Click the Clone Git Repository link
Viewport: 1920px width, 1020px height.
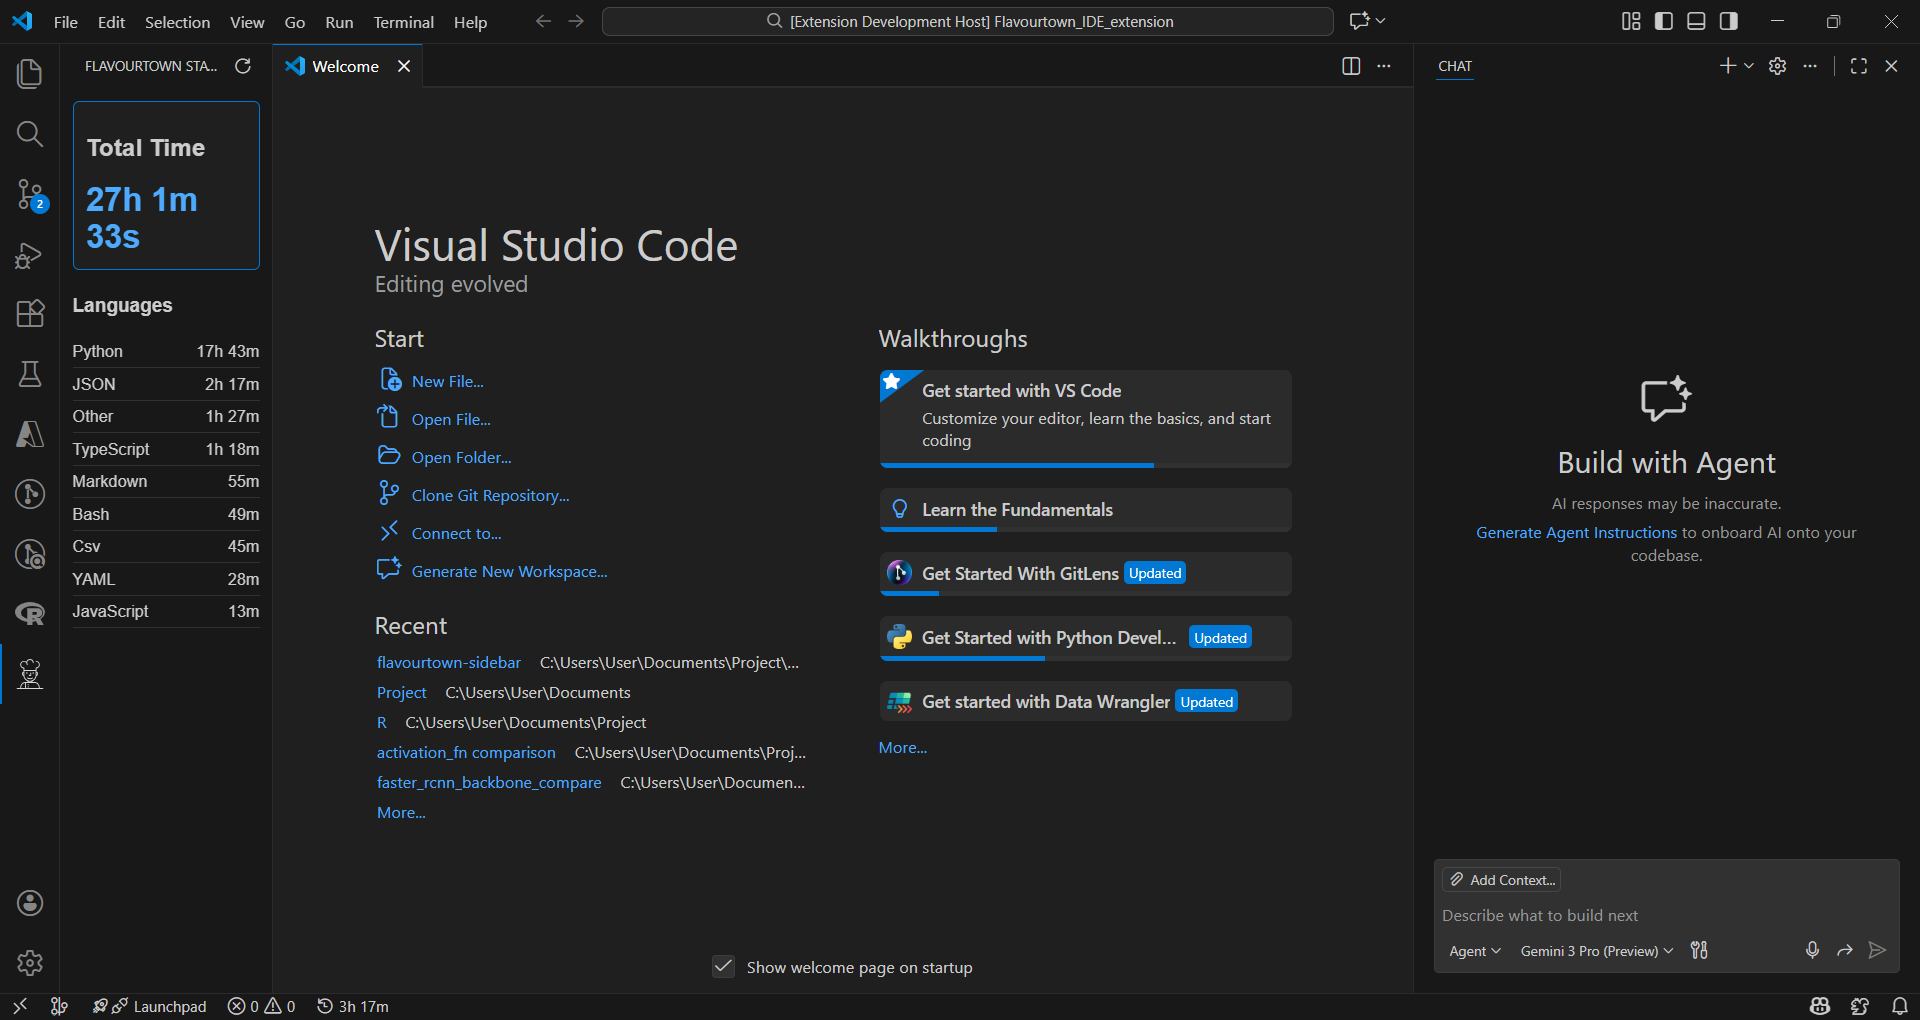490,495
